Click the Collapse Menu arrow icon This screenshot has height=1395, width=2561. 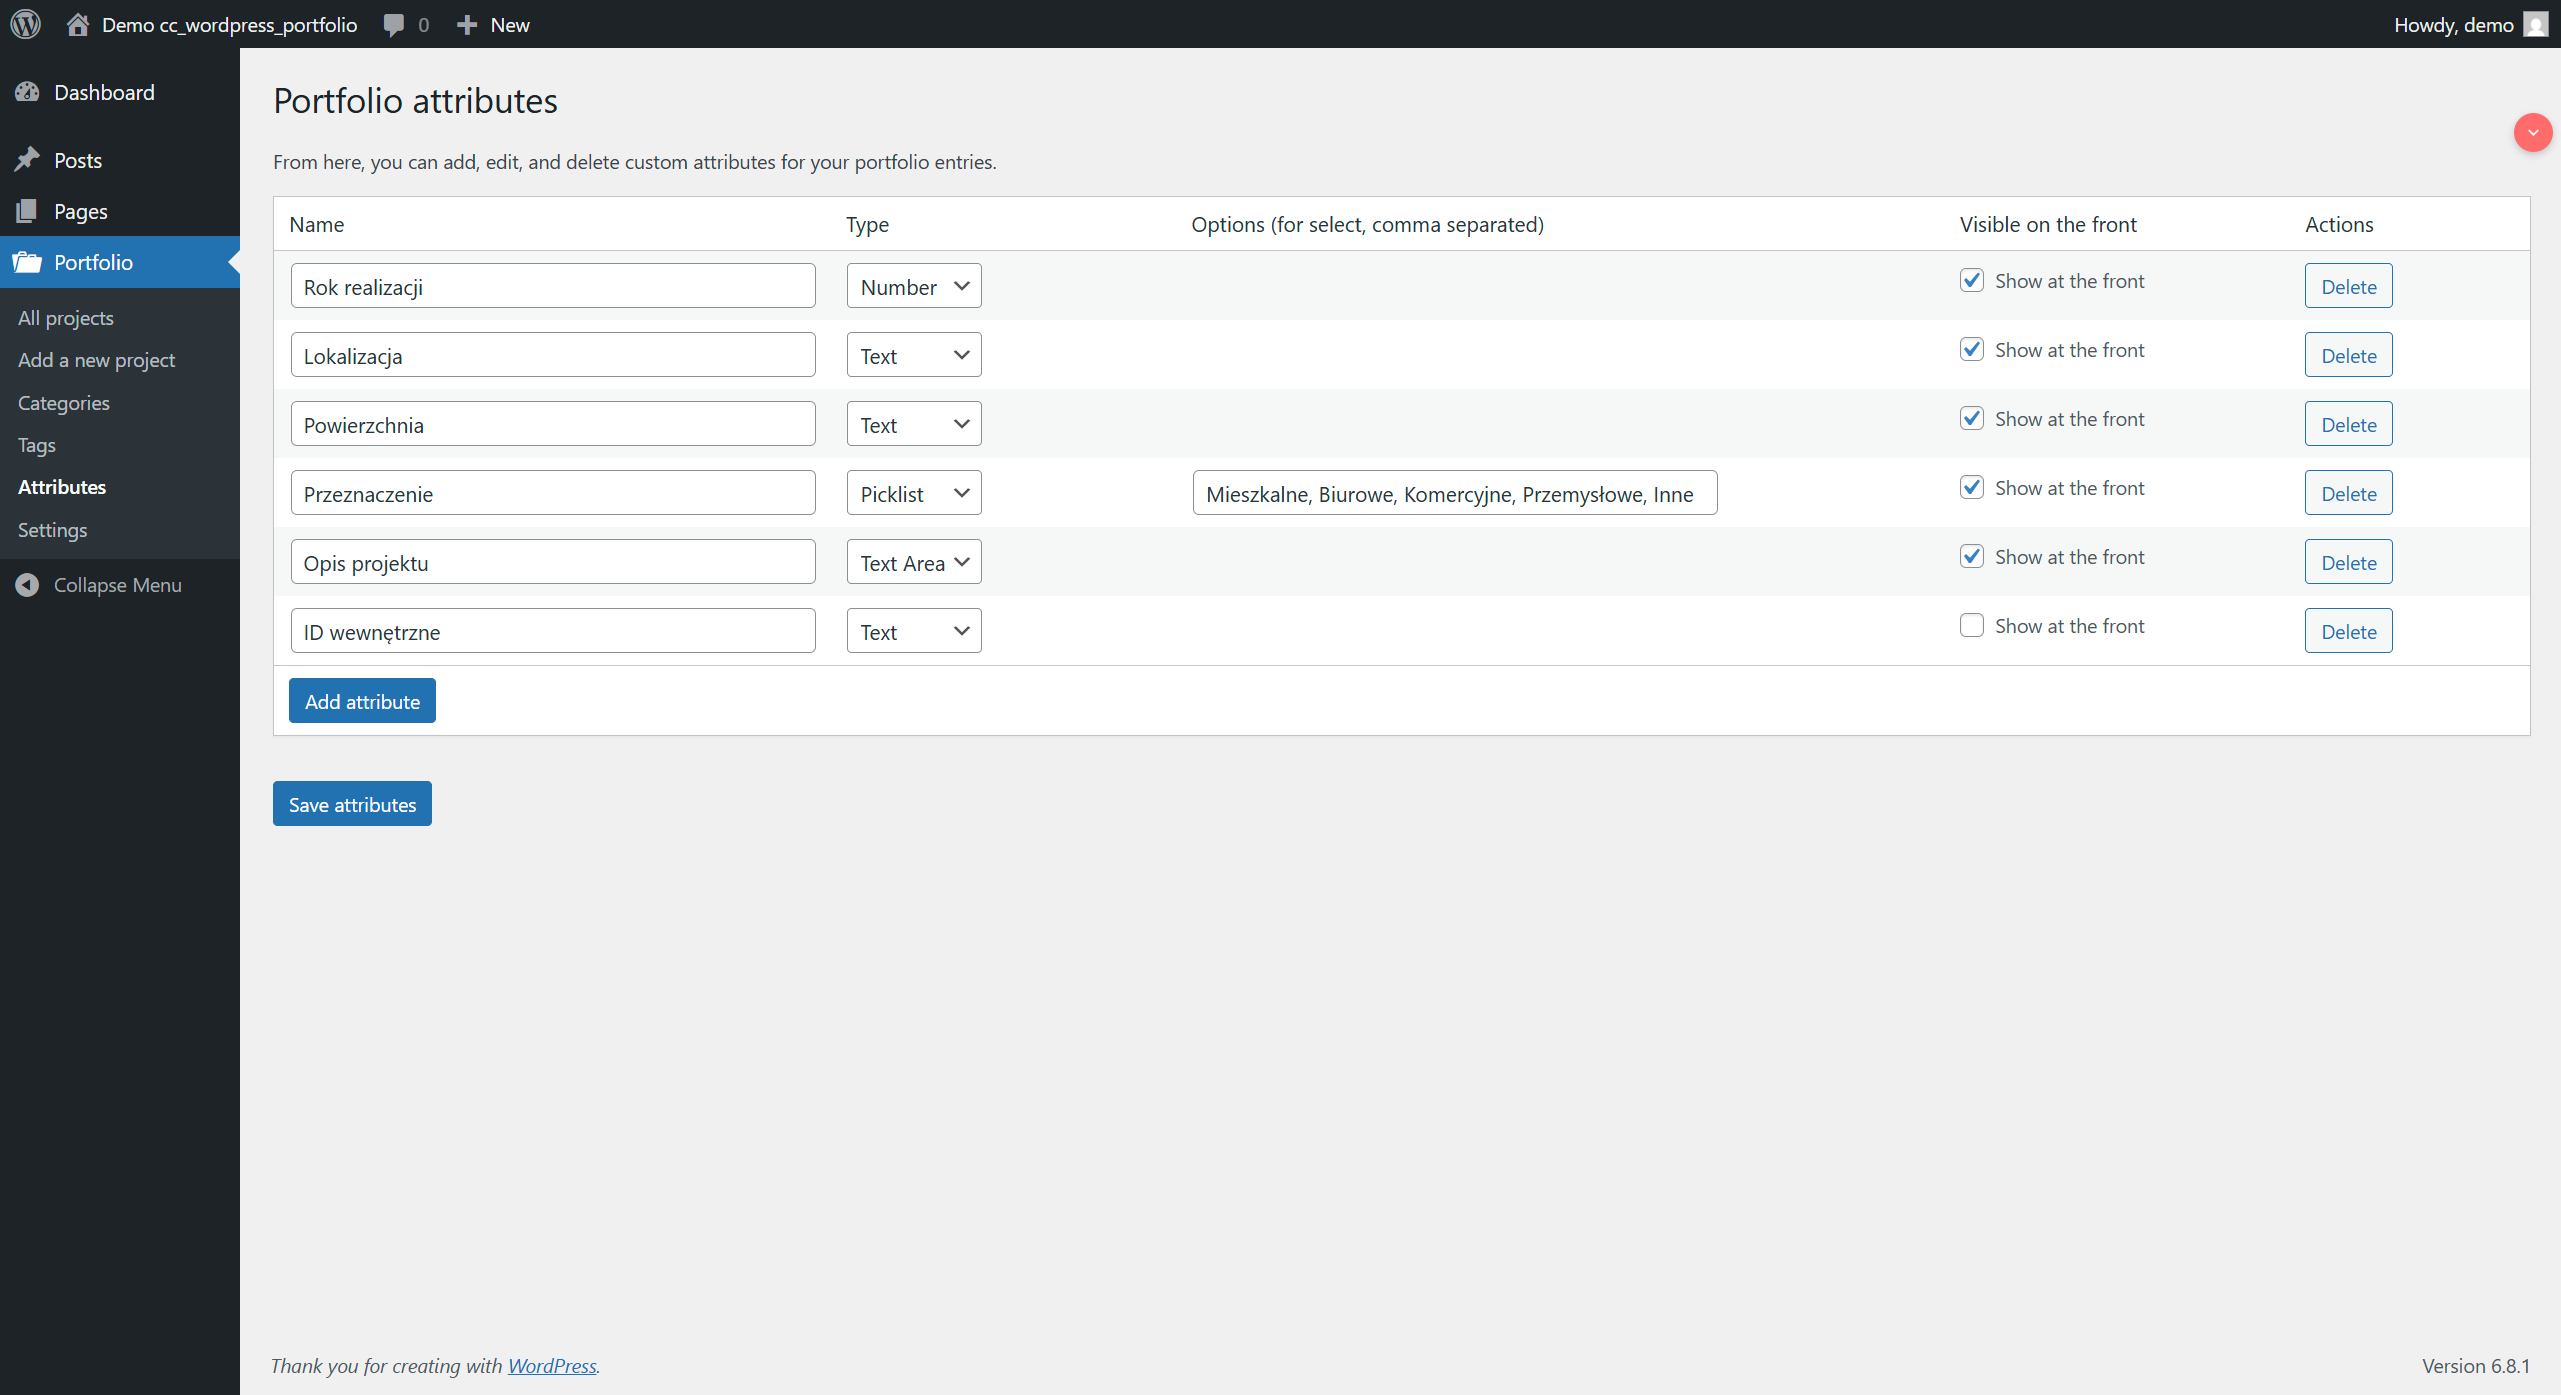(x=26, y=585)
